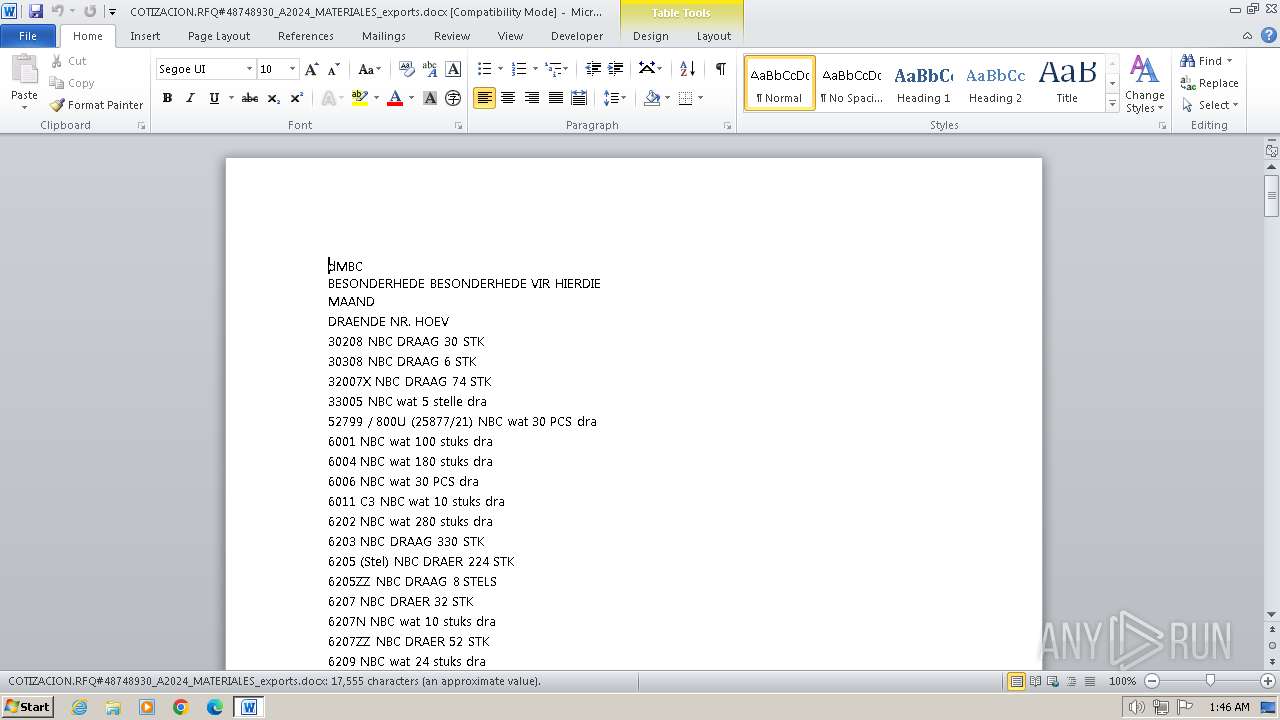Click Replace in Editing group
Viewport: 1280px width, 720px height.
(1210, 83)
